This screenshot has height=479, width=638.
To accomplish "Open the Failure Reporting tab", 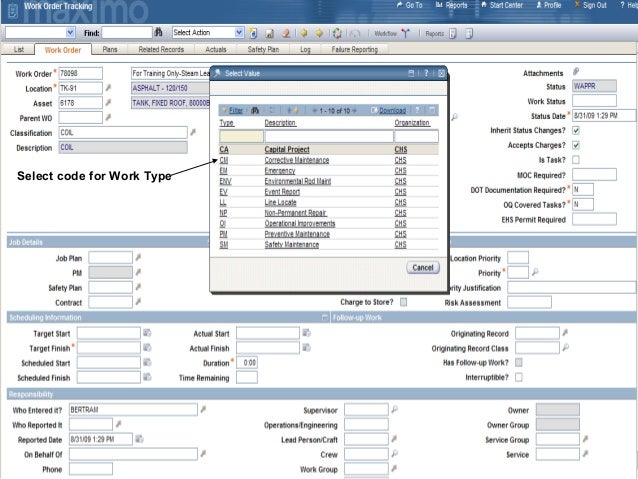I will [x=355, y=49].
